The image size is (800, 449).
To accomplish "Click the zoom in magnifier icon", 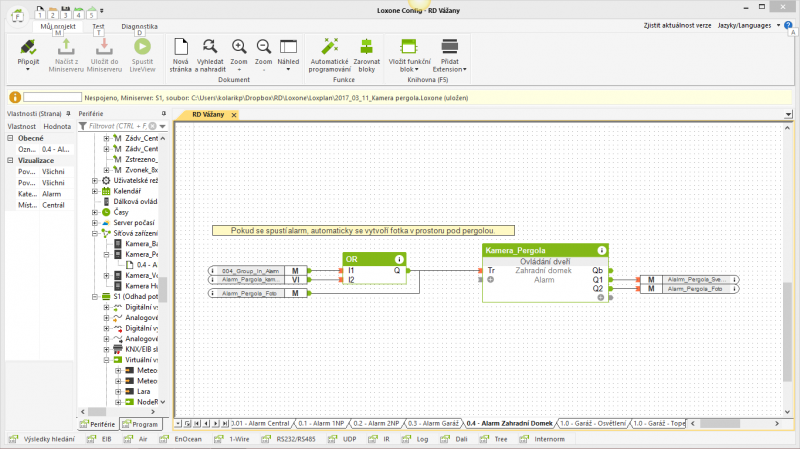I will [239, 47].
